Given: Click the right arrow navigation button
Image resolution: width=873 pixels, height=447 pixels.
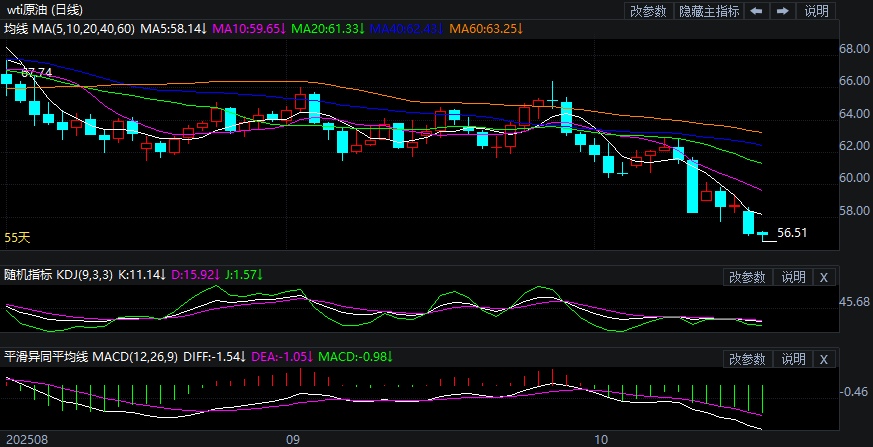Looking at the screenshot, I should click(x=783, y=11).
